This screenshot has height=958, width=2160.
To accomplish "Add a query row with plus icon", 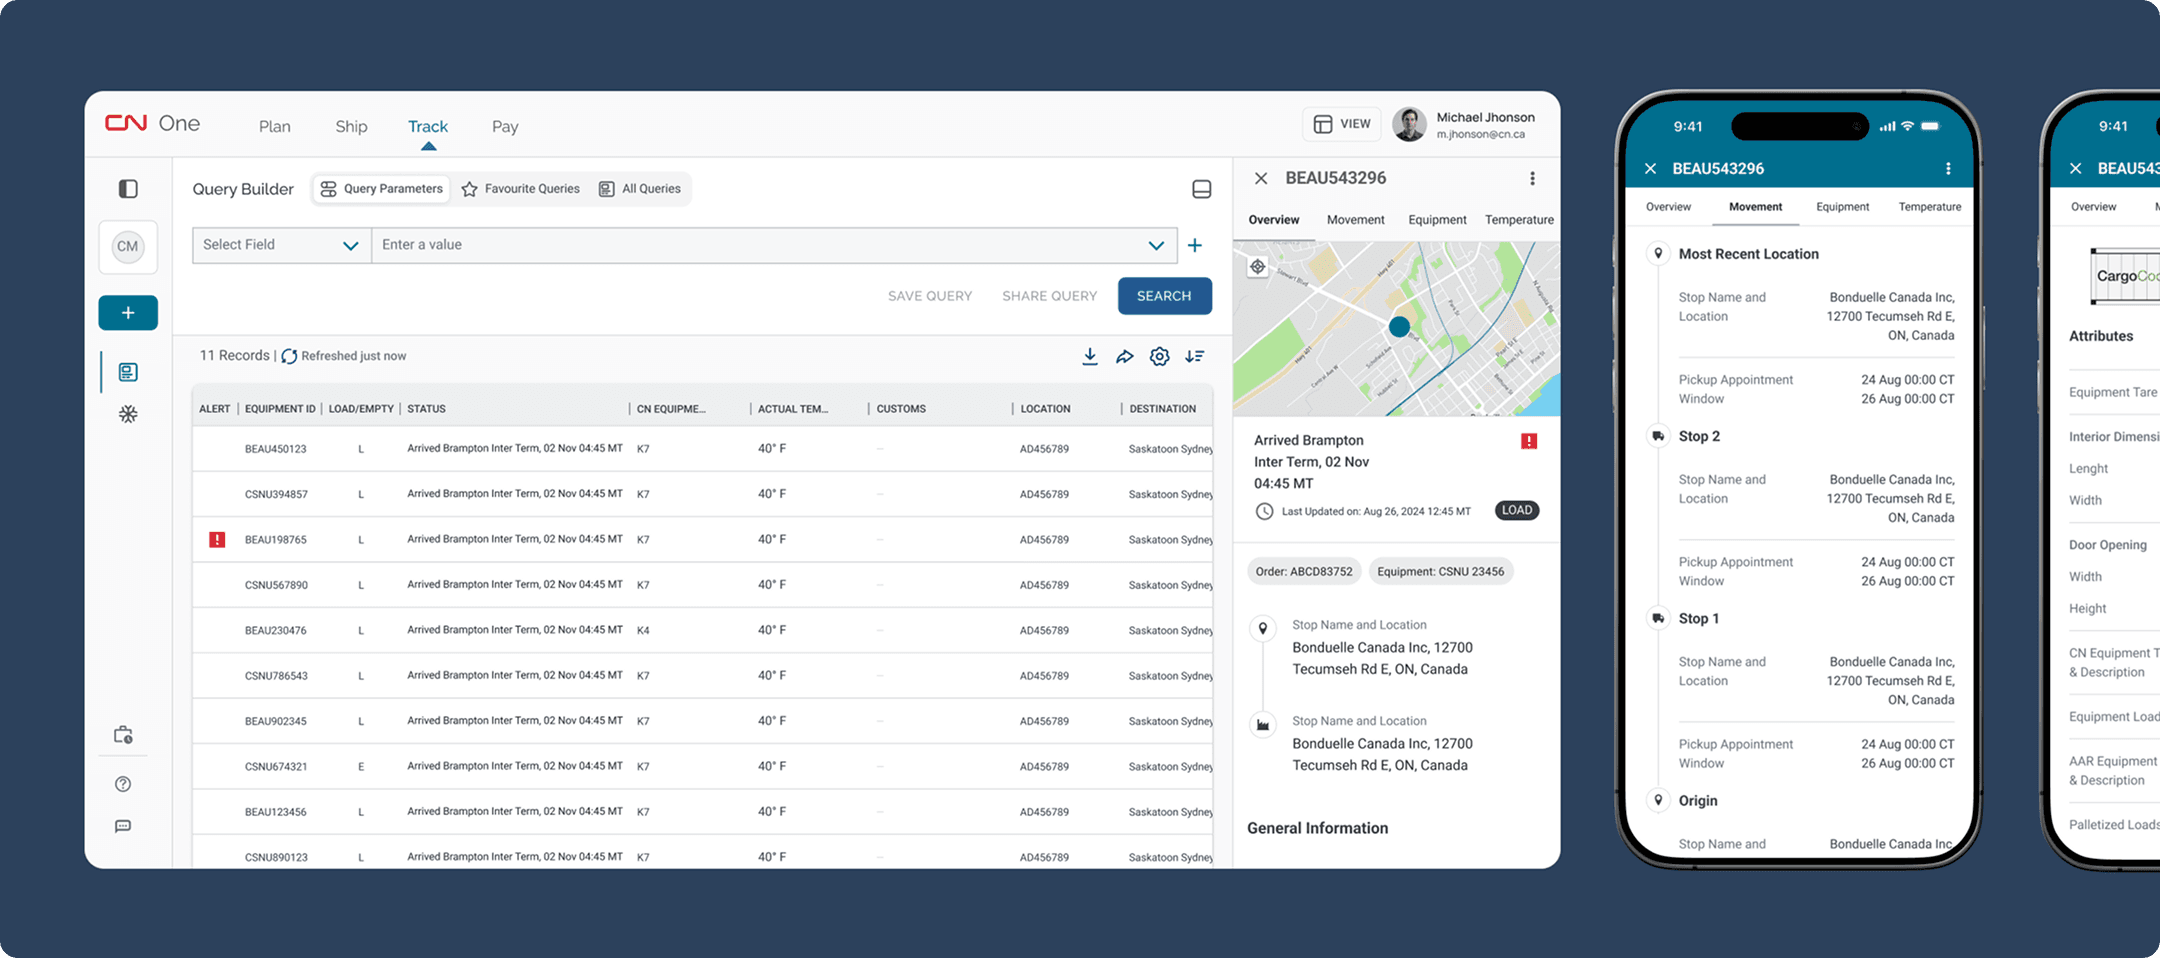I will [x=1195, y=245].
